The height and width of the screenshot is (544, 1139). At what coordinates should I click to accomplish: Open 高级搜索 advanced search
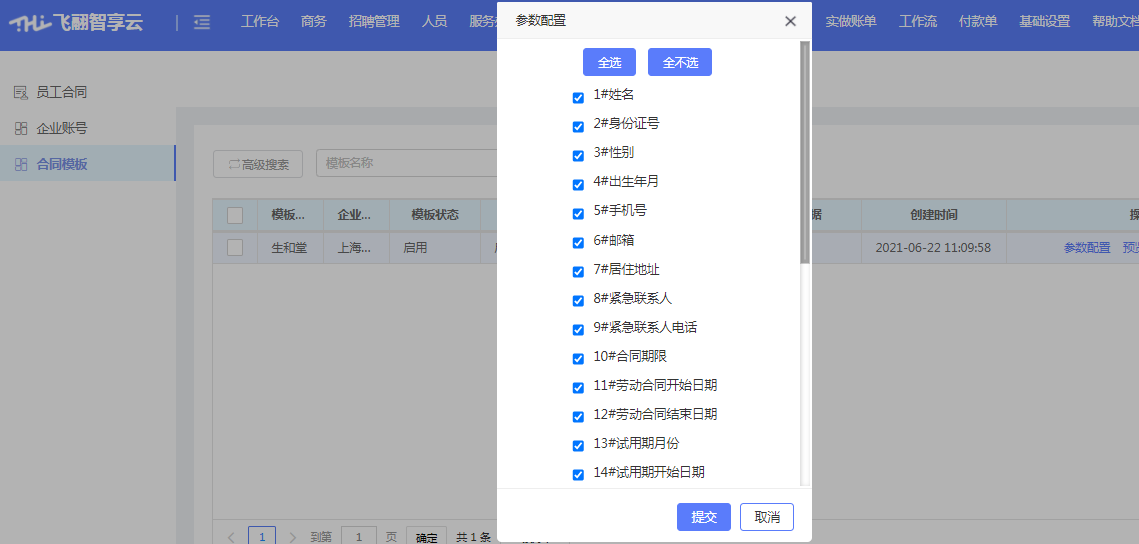click(258, 164)
